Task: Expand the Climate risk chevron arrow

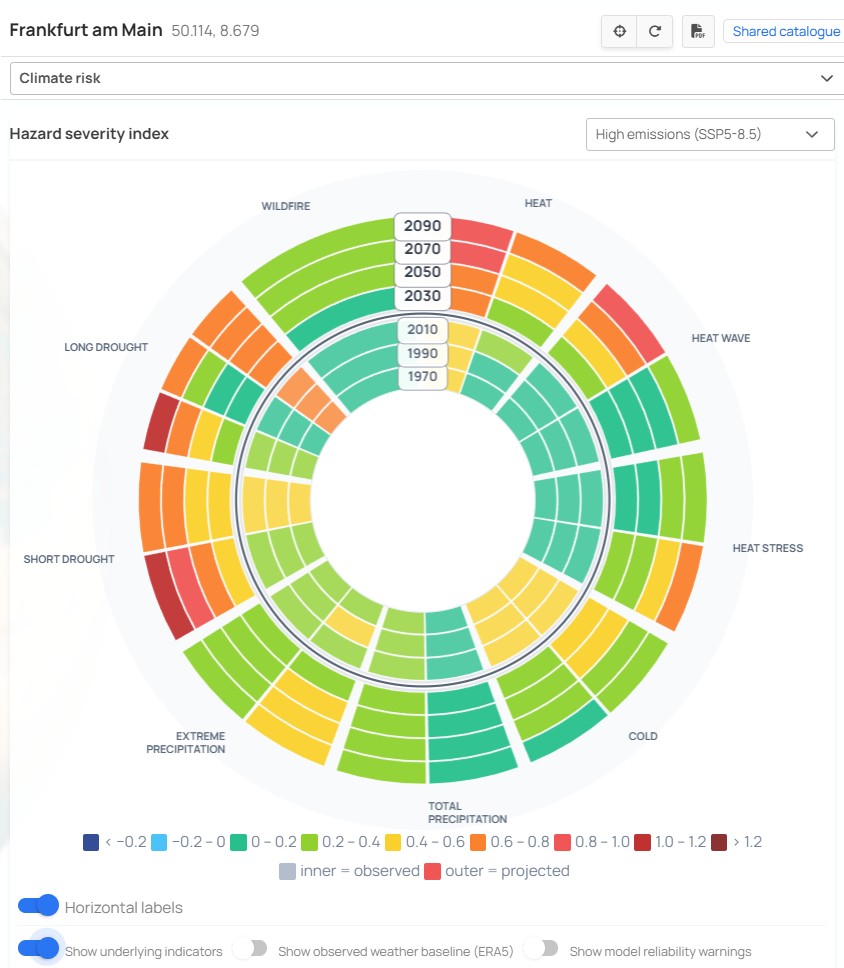Action: (x=826, y=78)
